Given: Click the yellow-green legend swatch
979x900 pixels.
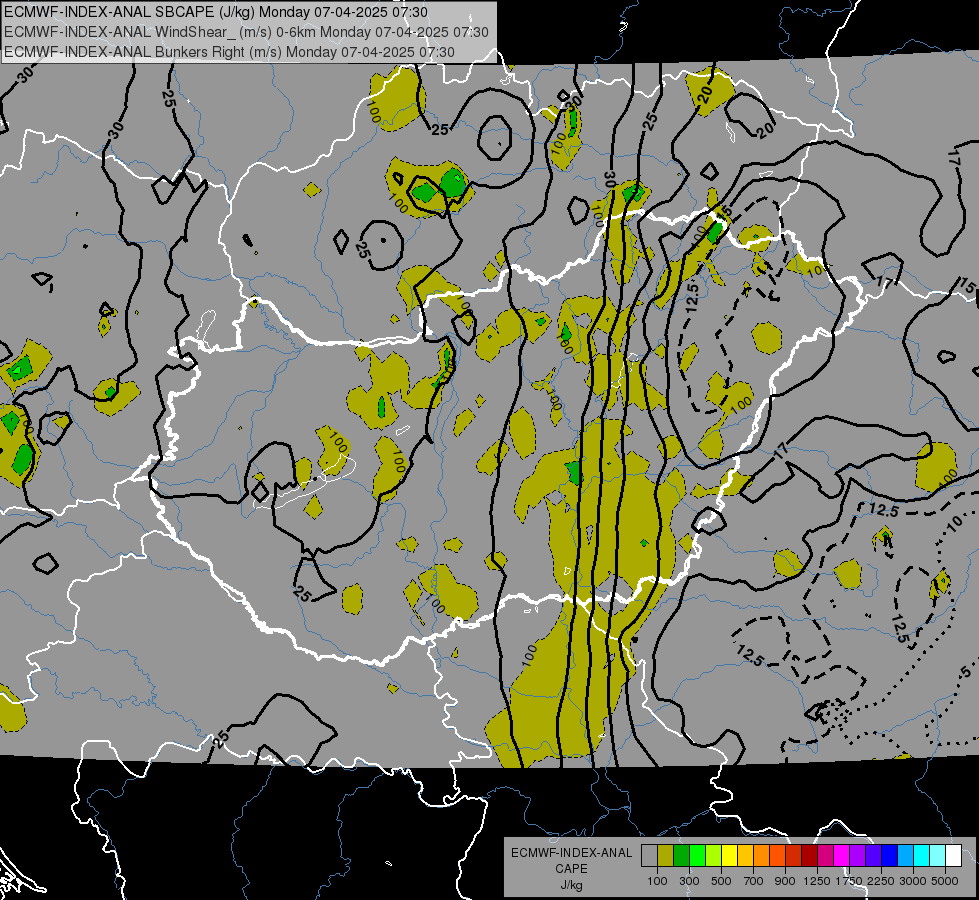Looking at the screenshot, I should point(714,855).
